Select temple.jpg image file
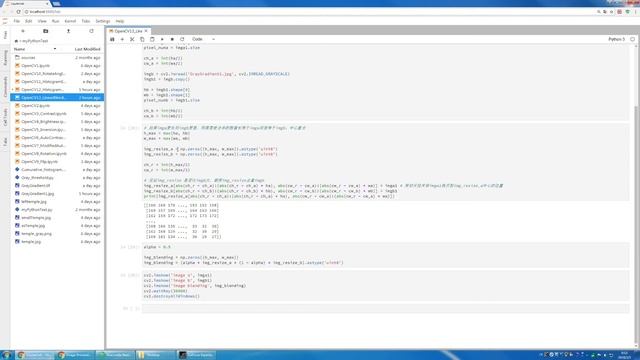Image resolution: width=640 pixels, height=360 pixels. pyautogui.click(x=57, y=242)
